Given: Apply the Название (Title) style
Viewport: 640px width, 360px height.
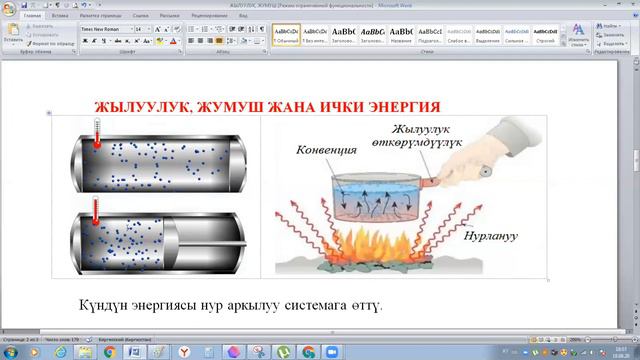Looking at the screenshot, I should point(401,35).
